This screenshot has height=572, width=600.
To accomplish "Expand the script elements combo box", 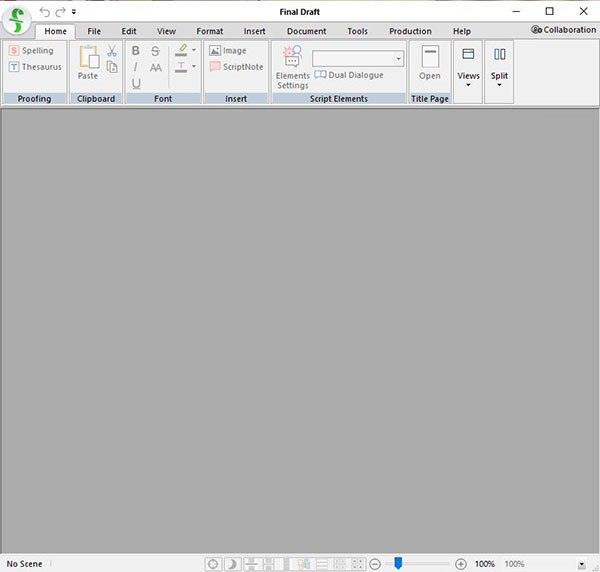I will pyautogui.click(x=398, y=59).
